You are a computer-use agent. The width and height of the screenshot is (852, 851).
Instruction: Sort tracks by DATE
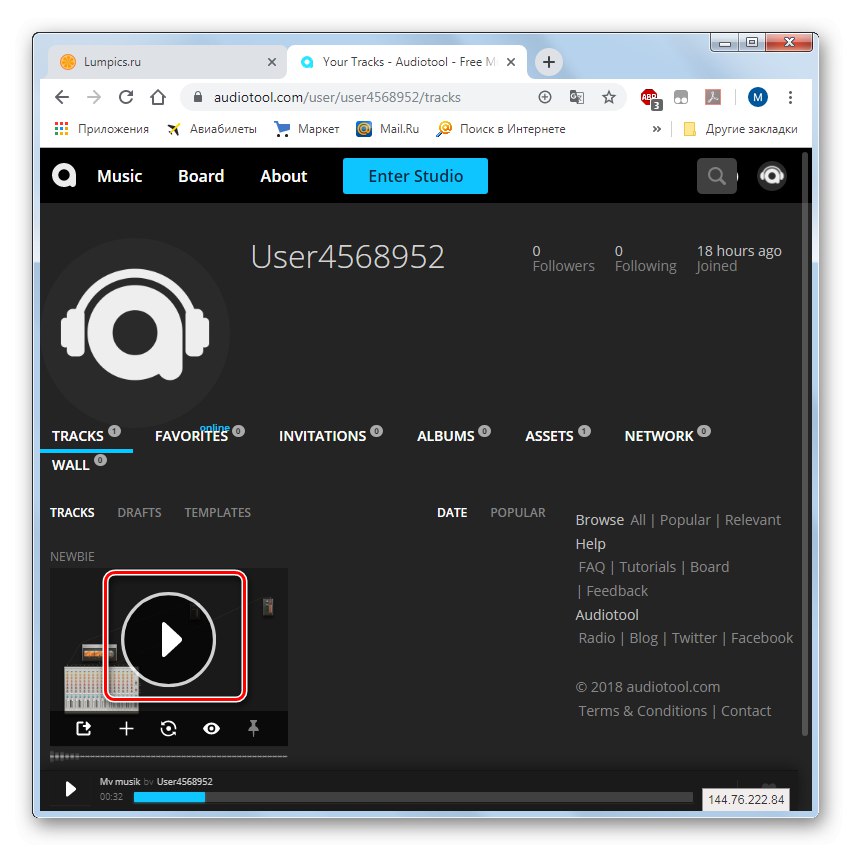452,512
